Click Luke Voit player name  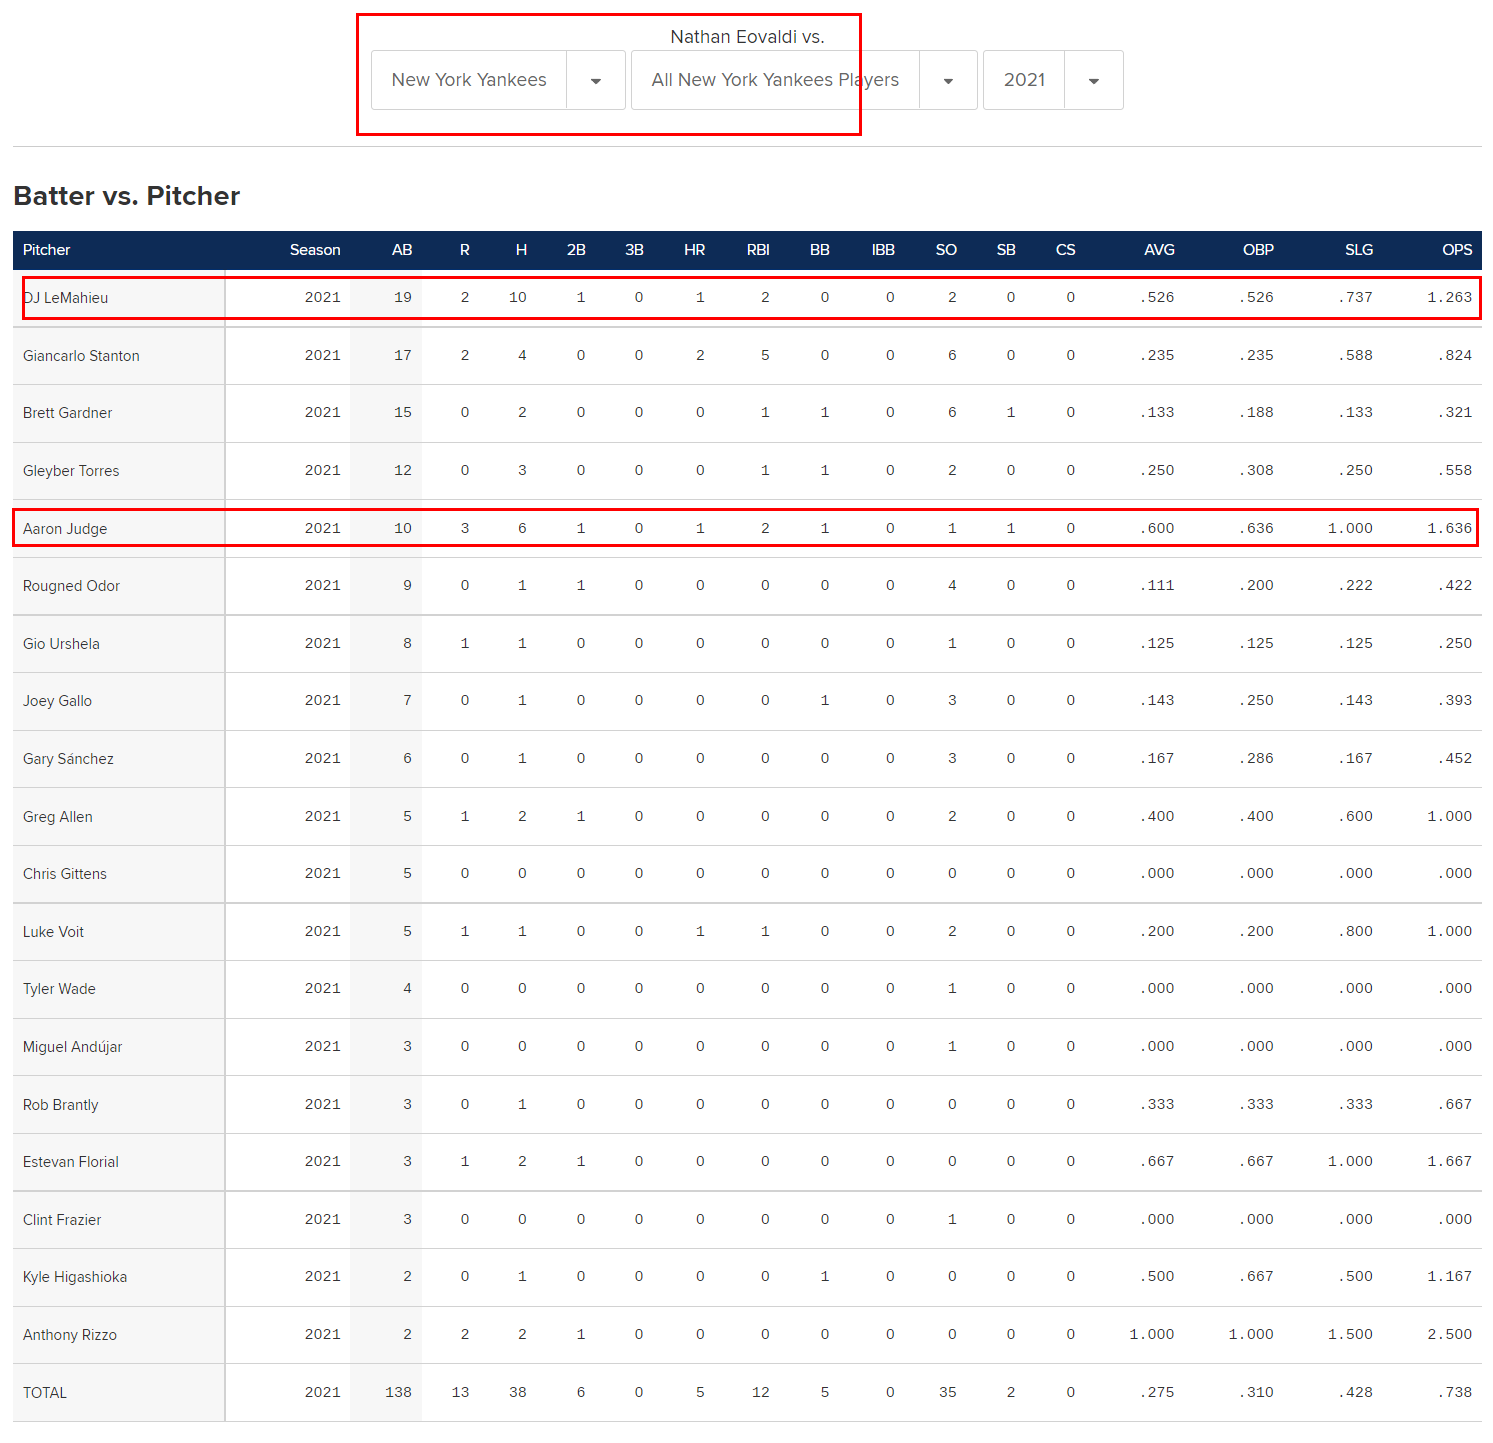(x=53, y=932)
